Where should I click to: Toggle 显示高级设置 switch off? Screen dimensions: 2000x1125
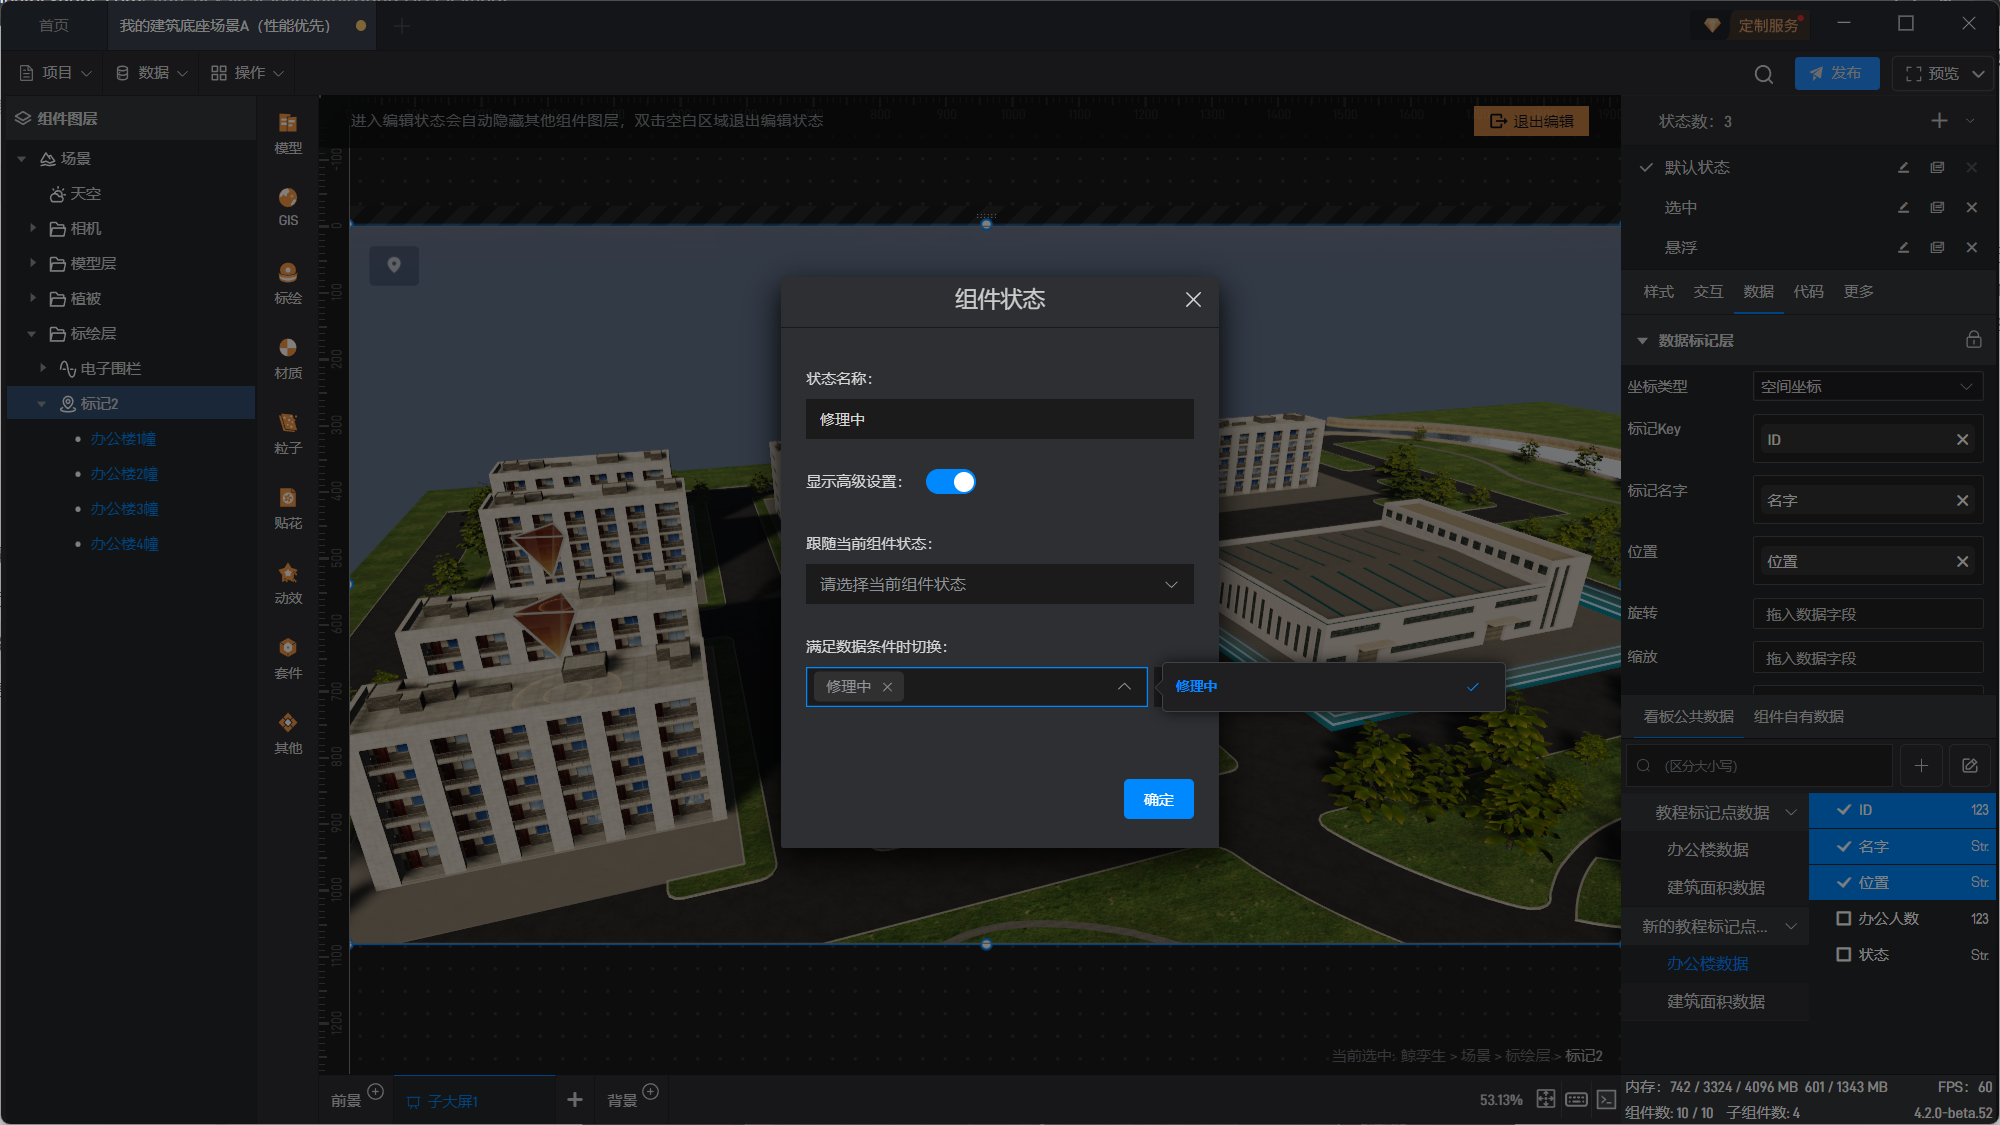(x=950, y=482)
